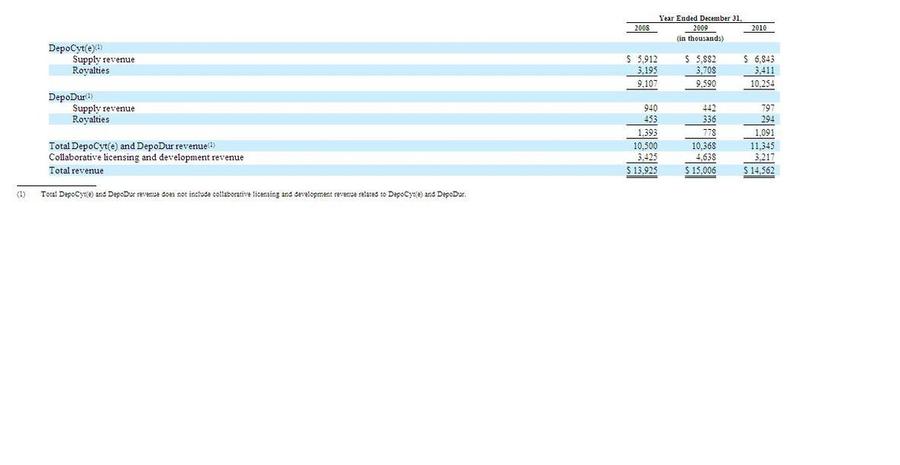Select total revenue $13,925
The height and width of the screenshot is (465, 900).
pos(642,170)
